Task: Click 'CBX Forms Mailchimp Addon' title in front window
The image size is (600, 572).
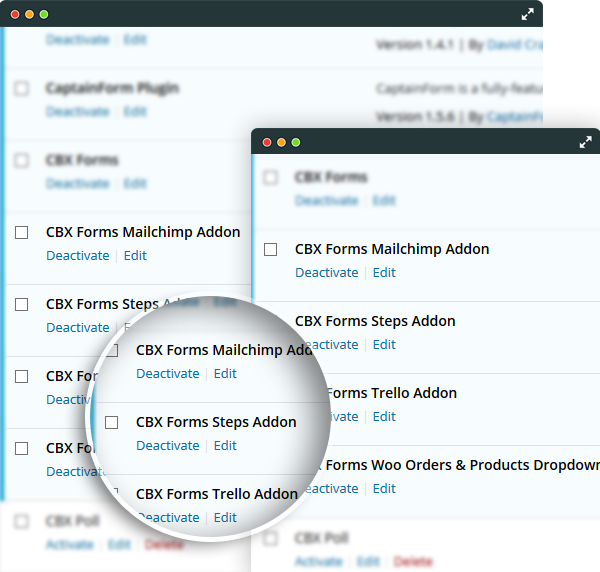Action: [392, 249]
